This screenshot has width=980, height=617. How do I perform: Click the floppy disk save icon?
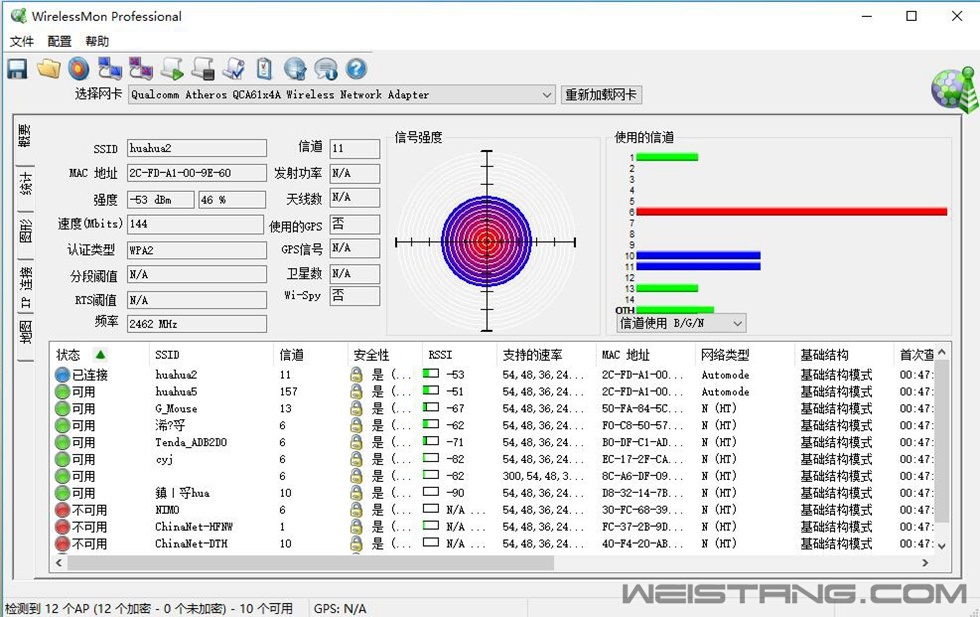[x=17, y=69]
